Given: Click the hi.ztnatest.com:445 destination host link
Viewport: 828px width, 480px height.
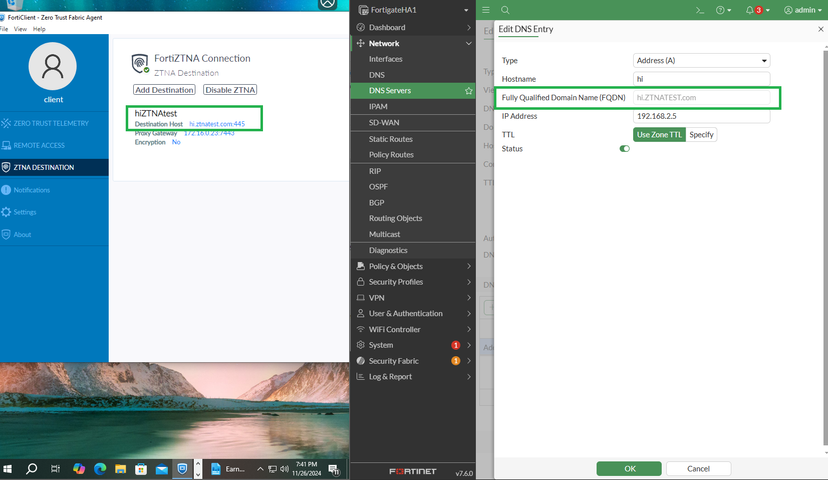Looking at the screenshot, I should [217, 124].
